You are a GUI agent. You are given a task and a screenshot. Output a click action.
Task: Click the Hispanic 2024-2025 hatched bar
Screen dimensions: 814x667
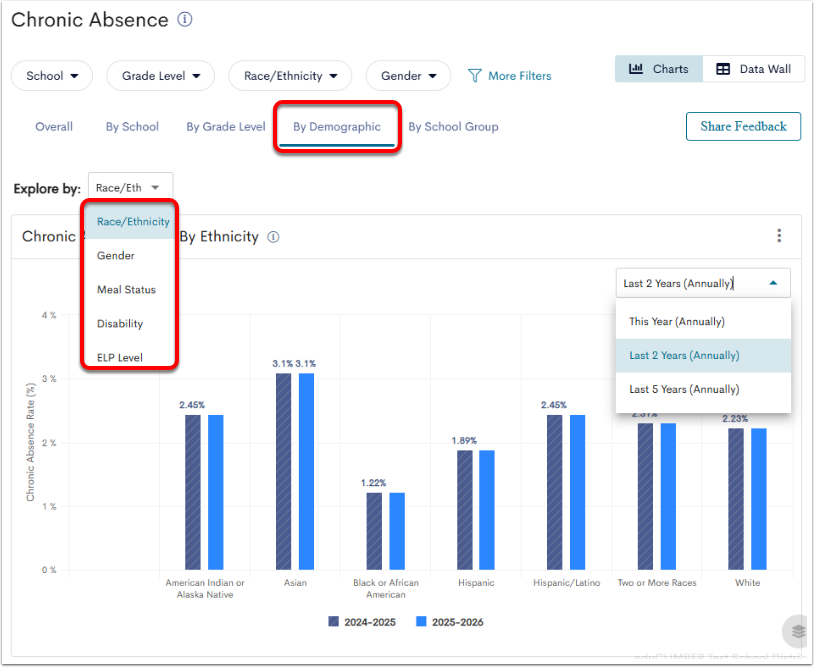click(x=465, y=510)
